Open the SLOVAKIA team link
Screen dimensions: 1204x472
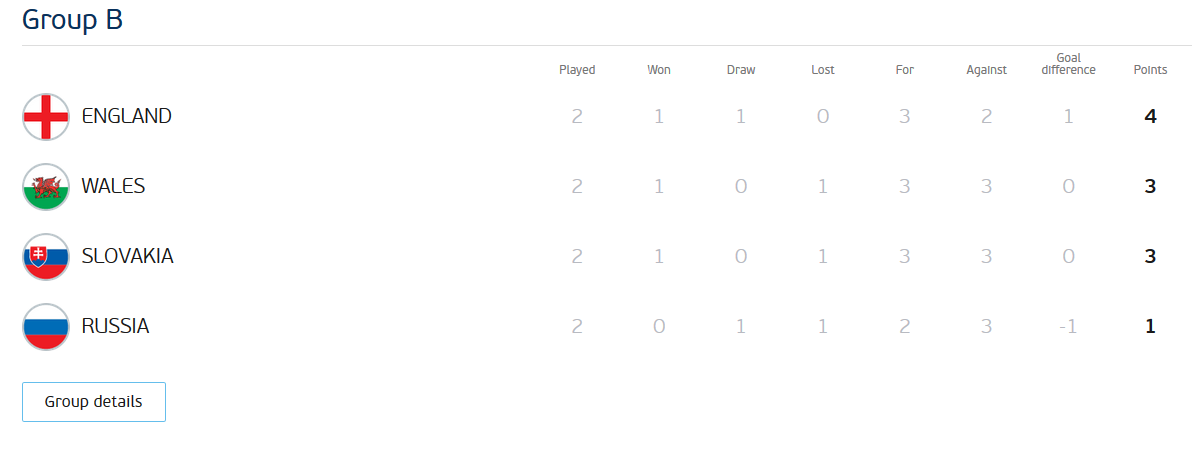(128, 256)
